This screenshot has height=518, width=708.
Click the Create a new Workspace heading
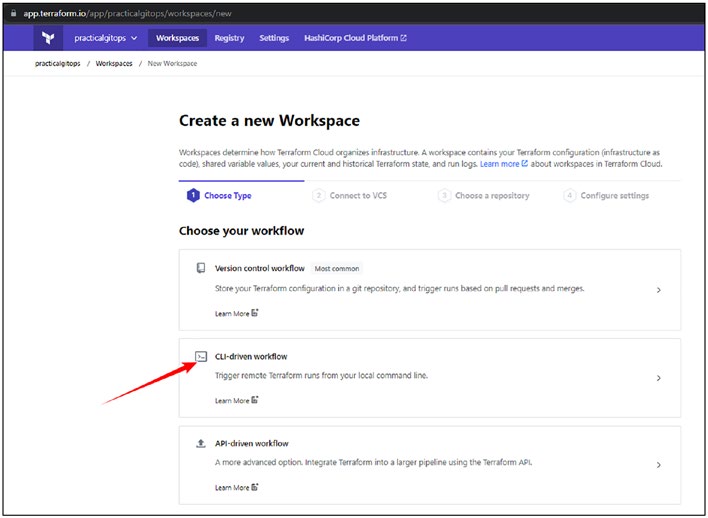[x=269, y=121]
